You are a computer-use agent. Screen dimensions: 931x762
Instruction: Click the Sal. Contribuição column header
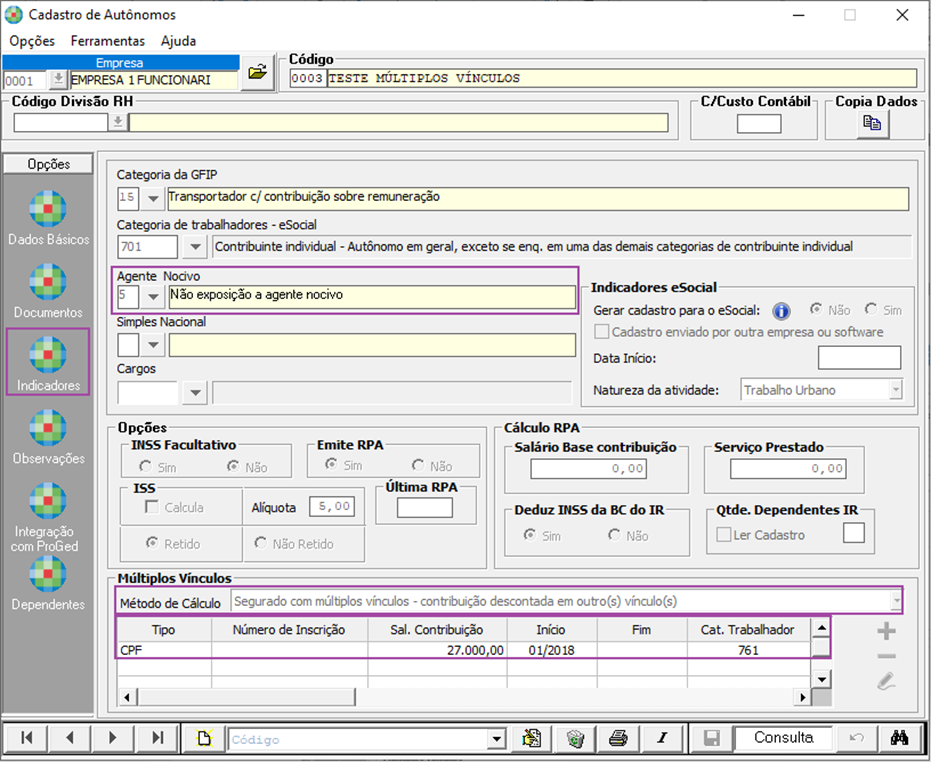pyautogui.click(x=437, y=630)
